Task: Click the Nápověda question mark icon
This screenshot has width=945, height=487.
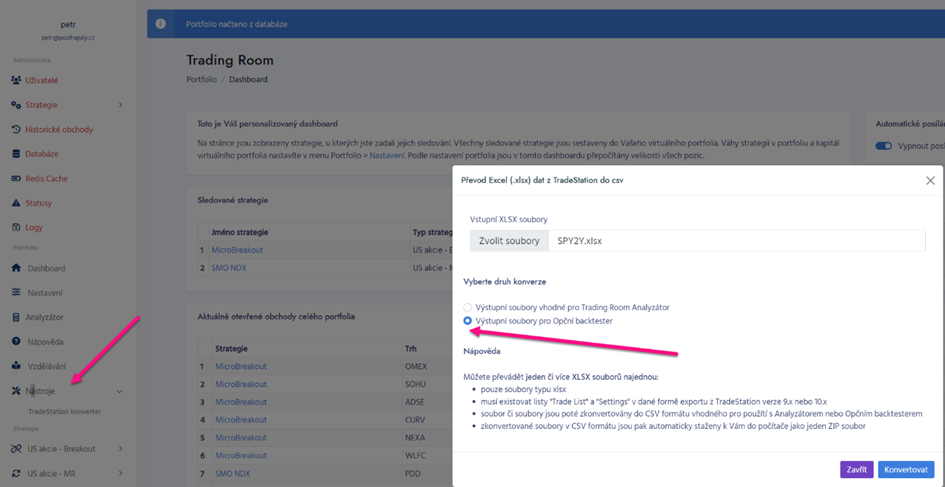Action: point(16,342)
